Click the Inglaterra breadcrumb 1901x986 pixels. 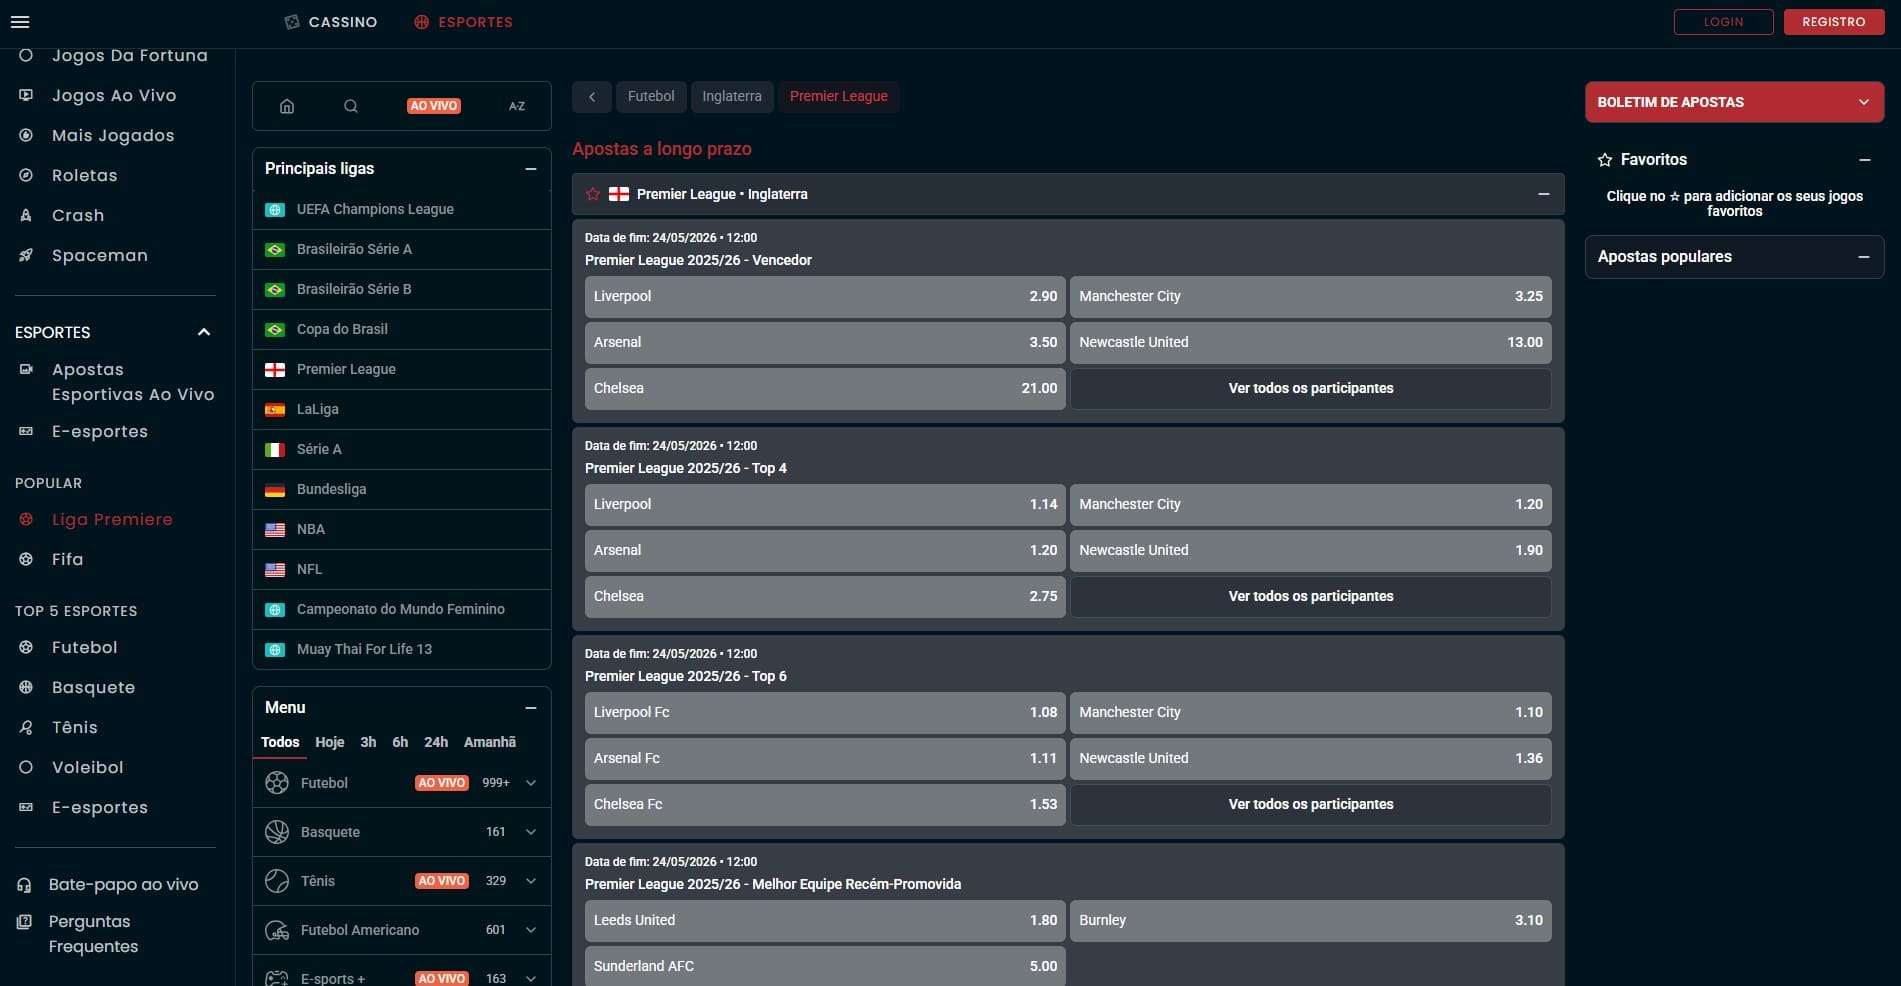point(732,97)
